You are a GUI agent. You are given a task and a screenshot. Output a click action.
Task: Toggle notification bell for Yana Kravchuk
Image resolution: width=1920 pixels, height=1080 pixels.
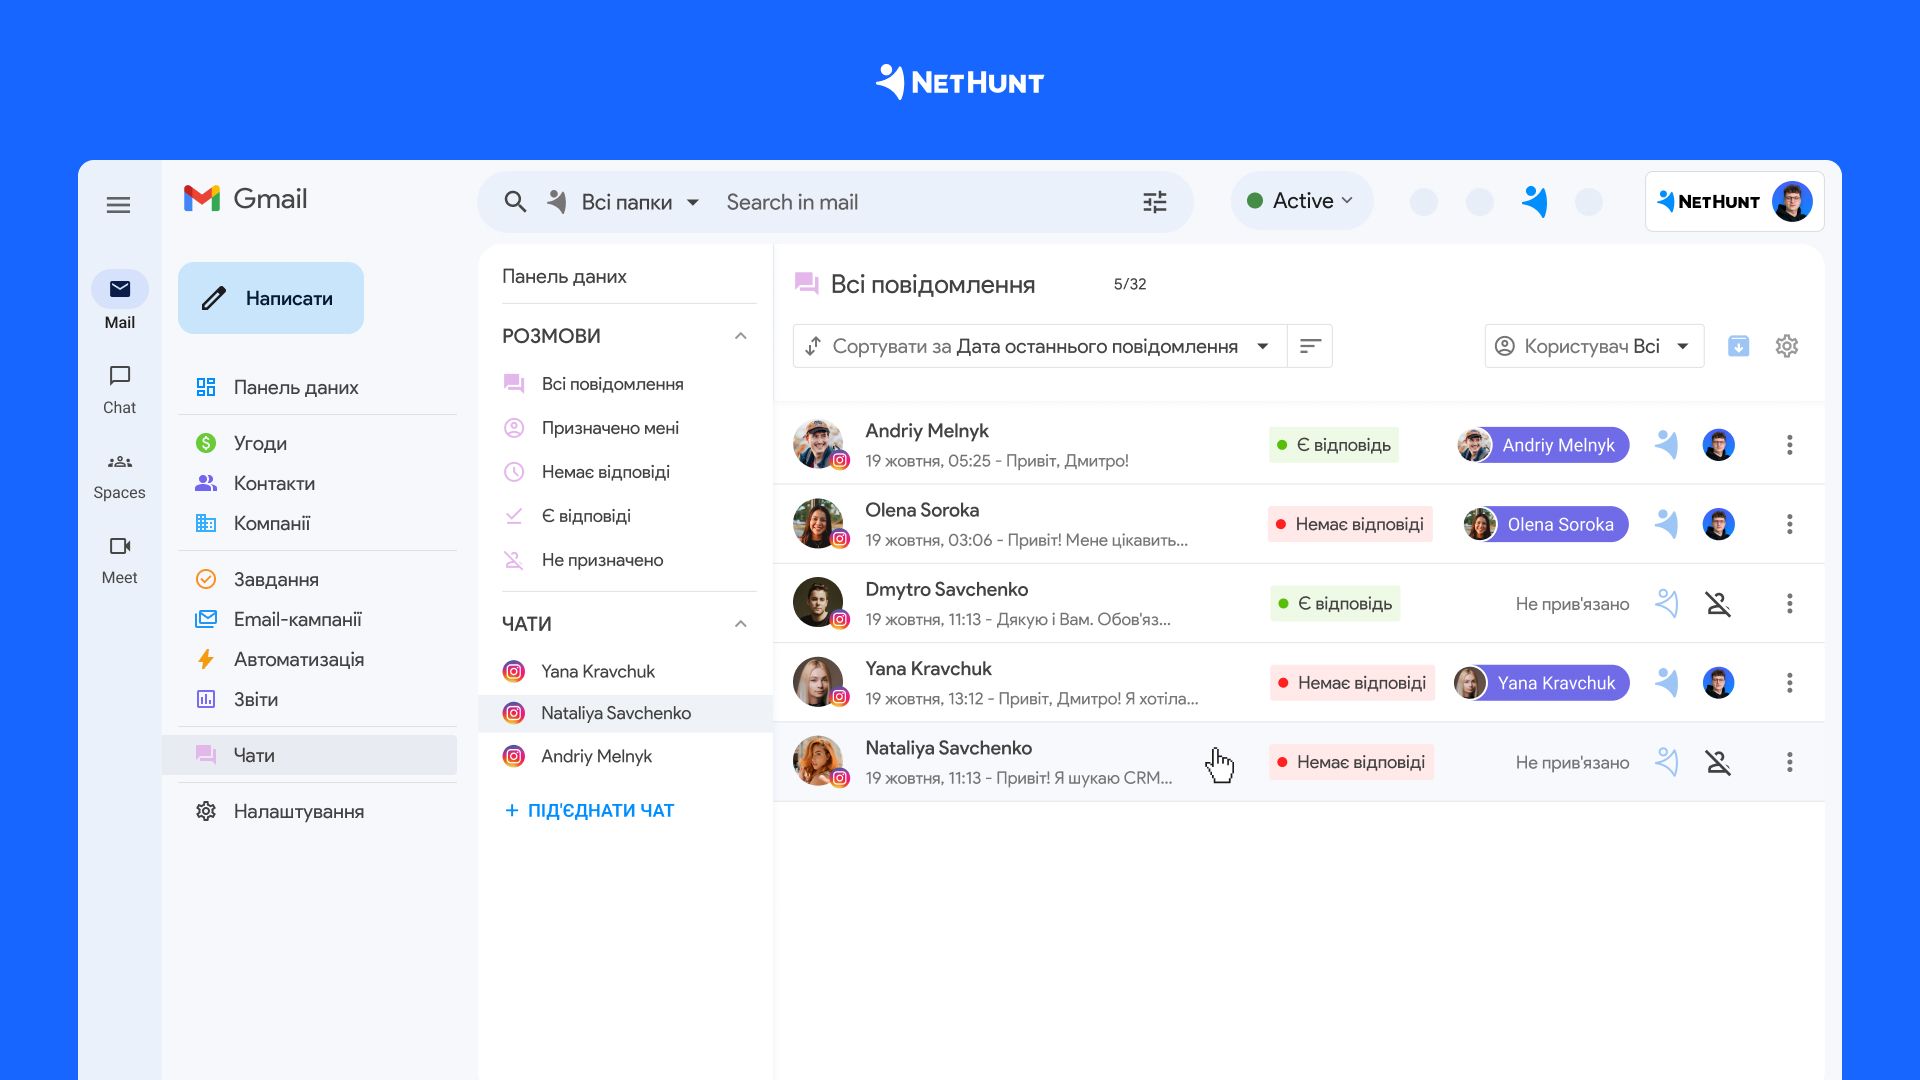[1668, 682]
